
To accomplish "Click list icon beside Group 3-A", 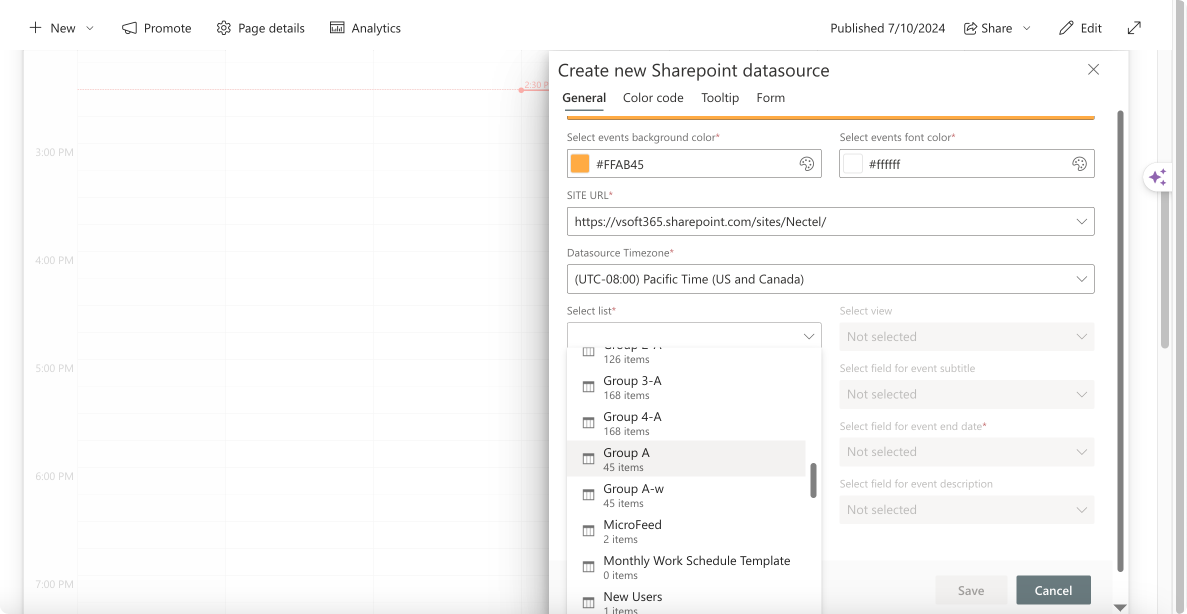I will click(588, 387).
